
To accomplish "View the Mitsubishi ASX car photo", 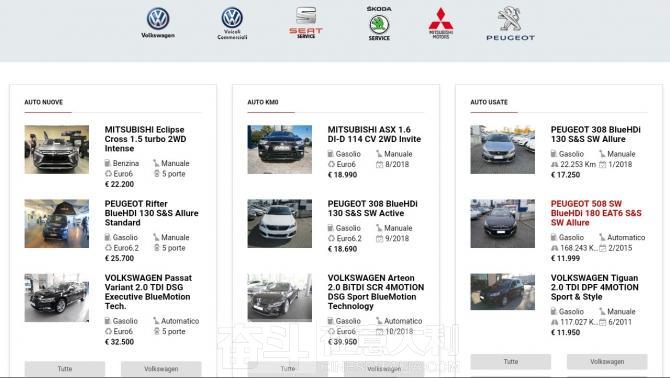I will [x=280, y=149].
